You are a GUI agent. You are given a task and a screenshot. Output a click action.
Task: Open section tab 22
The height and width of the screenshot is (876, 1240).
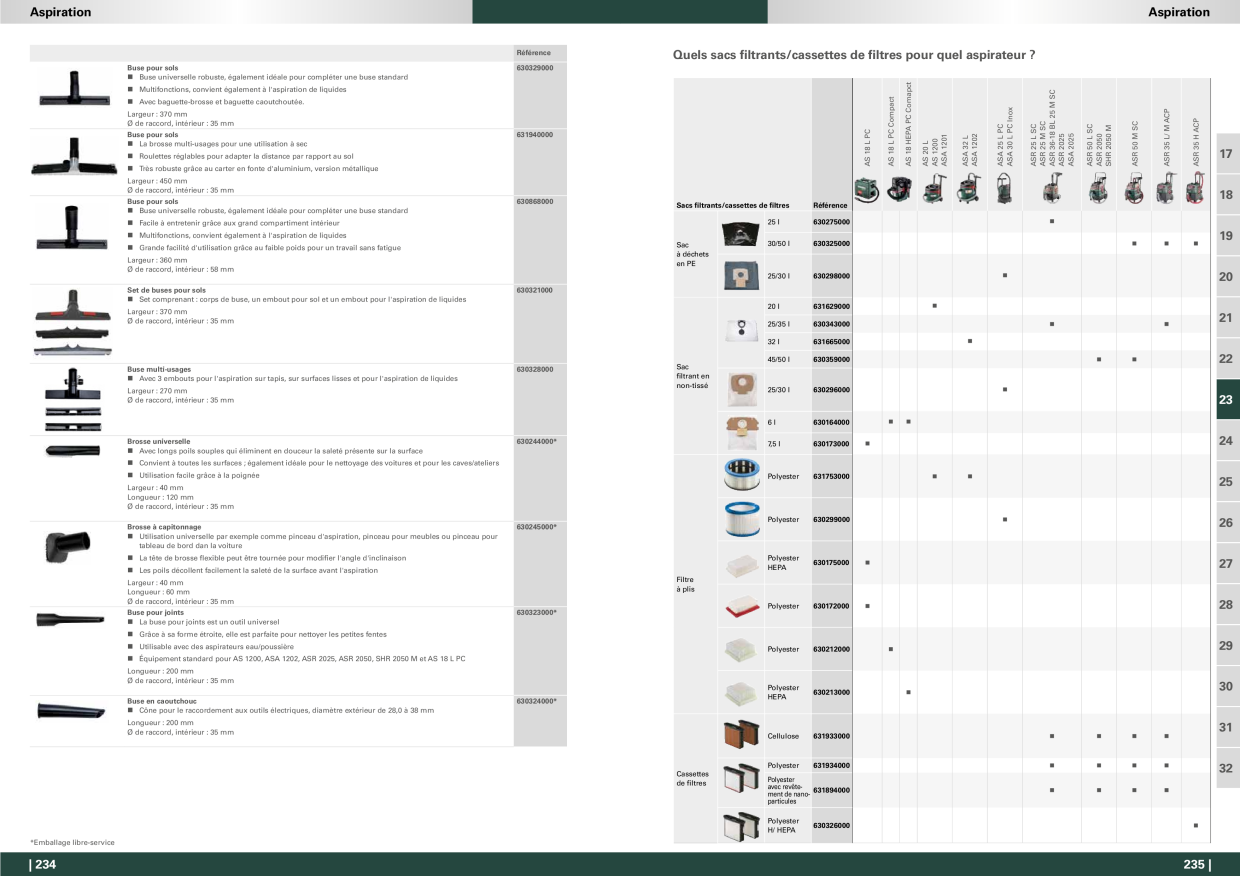[1226, 359]
